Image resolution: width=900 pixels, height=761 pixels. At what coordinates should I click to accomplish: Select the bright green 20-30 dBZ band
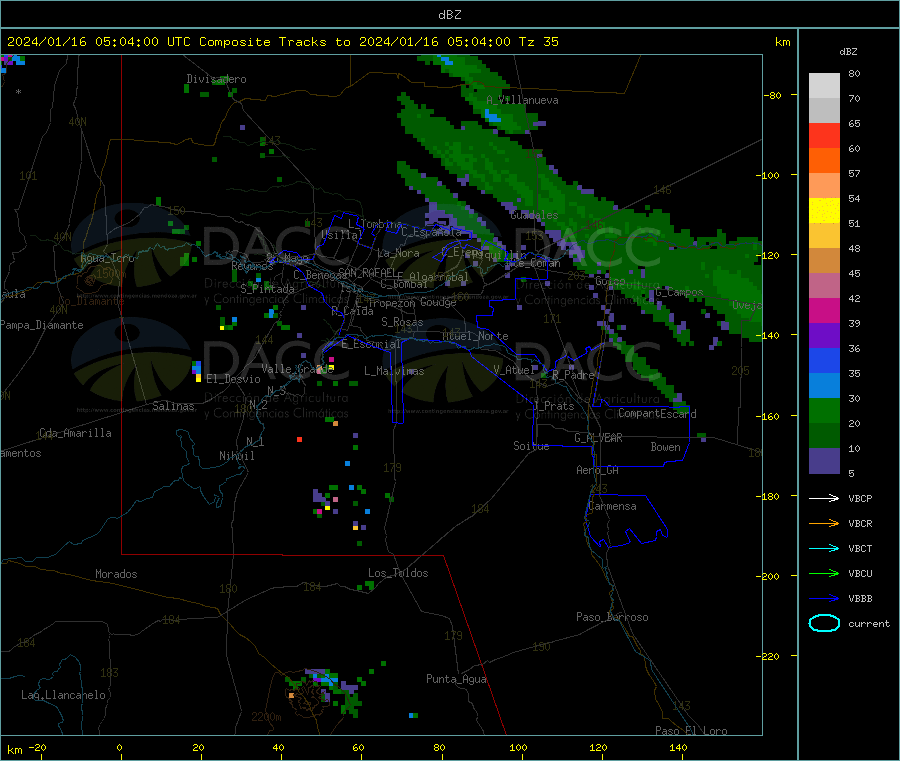824,410
